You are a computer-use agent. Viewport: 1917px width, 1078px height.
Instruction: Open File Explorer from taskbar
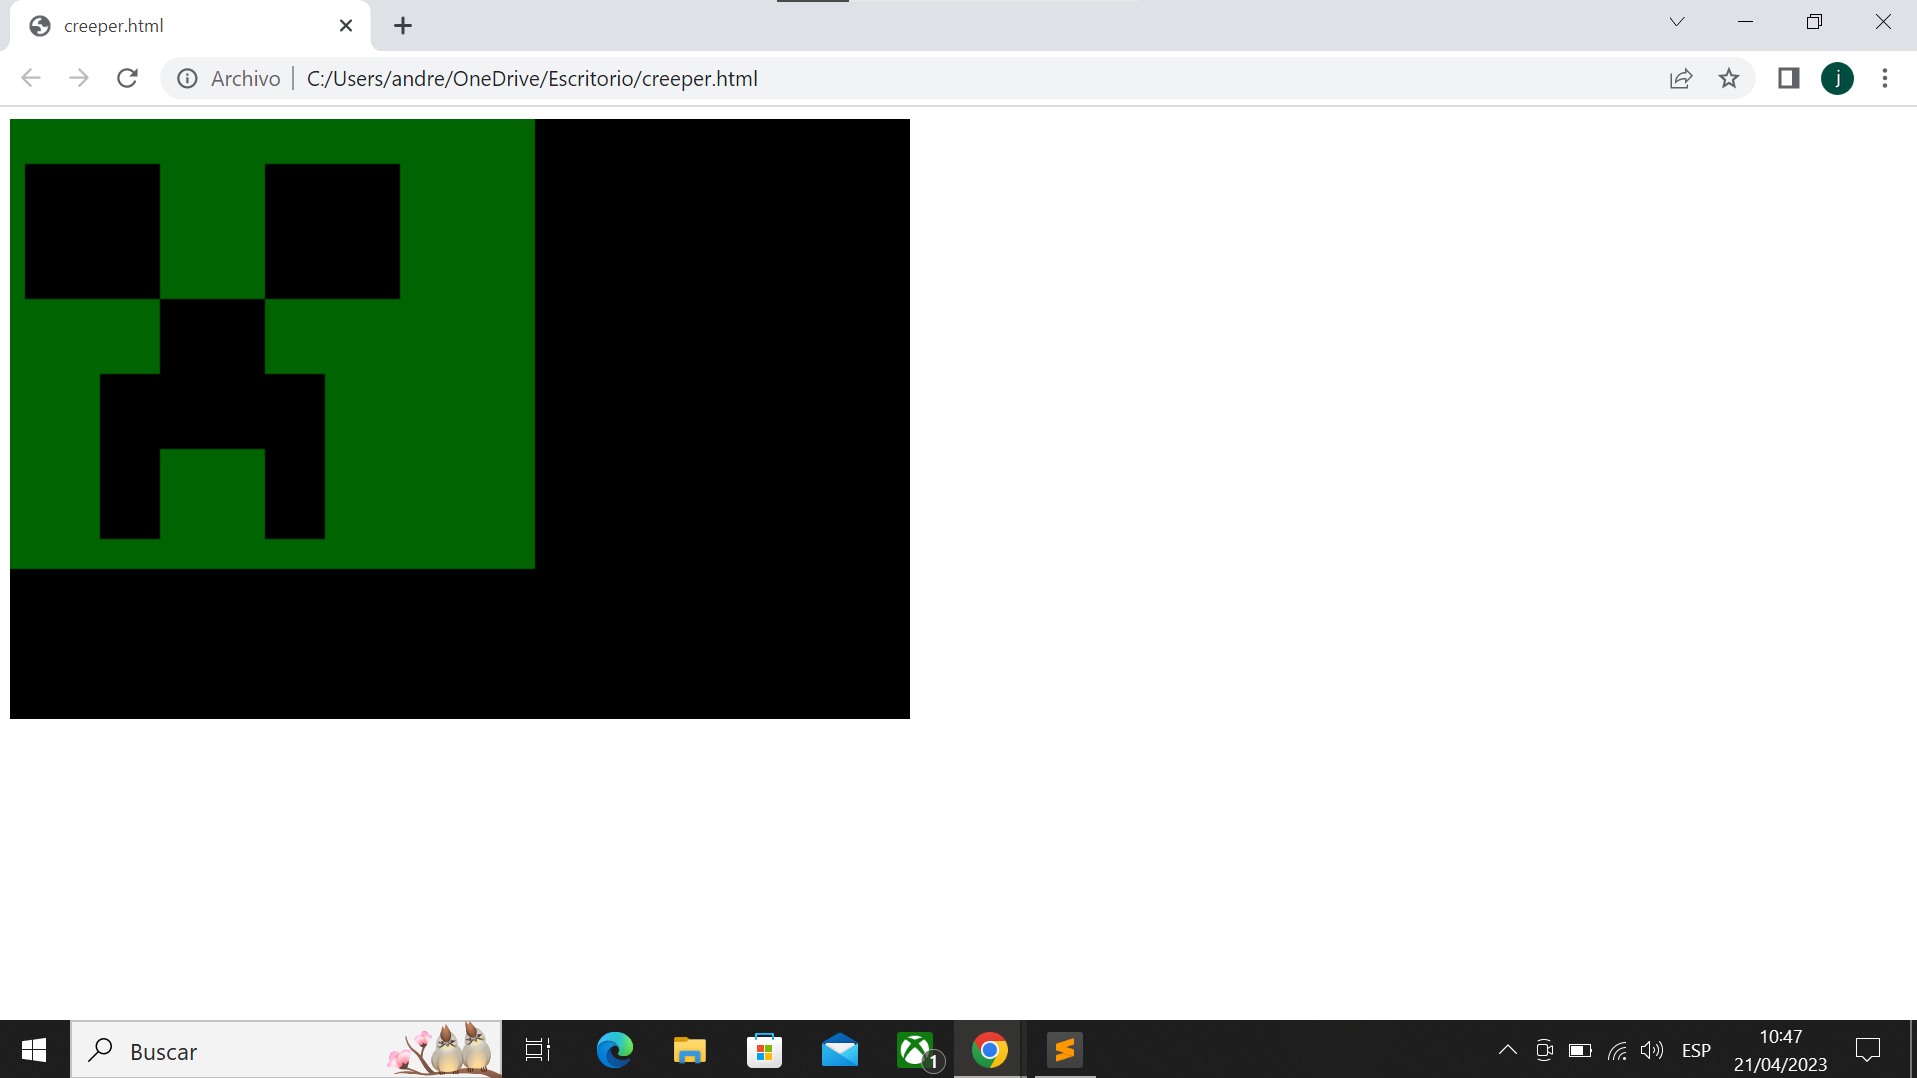pyautogui.click(x=689, y=1050)
